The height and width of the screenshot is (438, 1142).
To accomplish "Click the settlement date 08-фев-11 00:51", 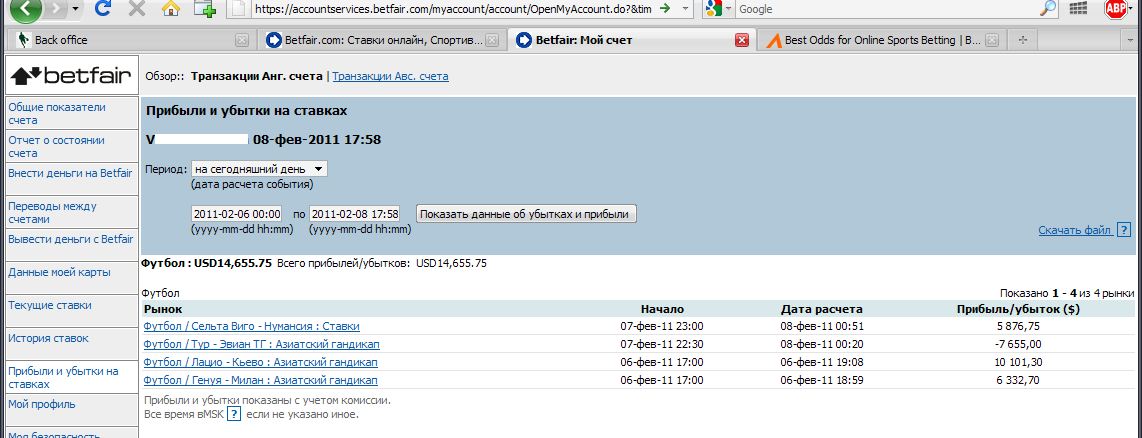I will pyautogui.click(x=822, y=326).
